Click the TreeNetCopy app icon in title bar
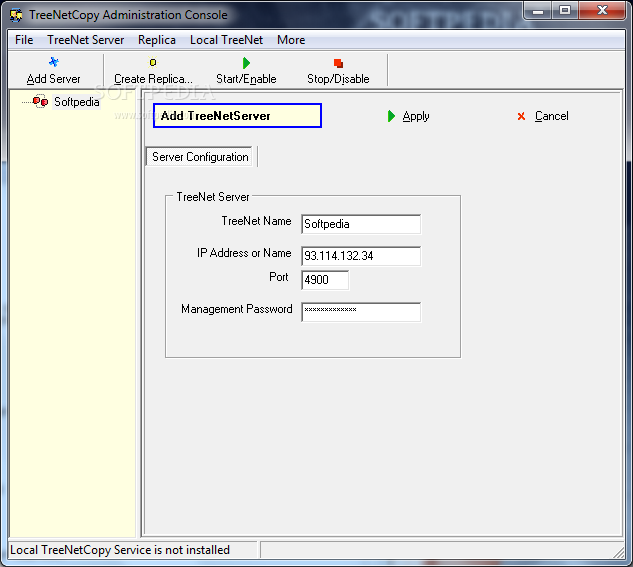Image resolution: width=633 pixels, height=567 pixels. coord(16,15)
